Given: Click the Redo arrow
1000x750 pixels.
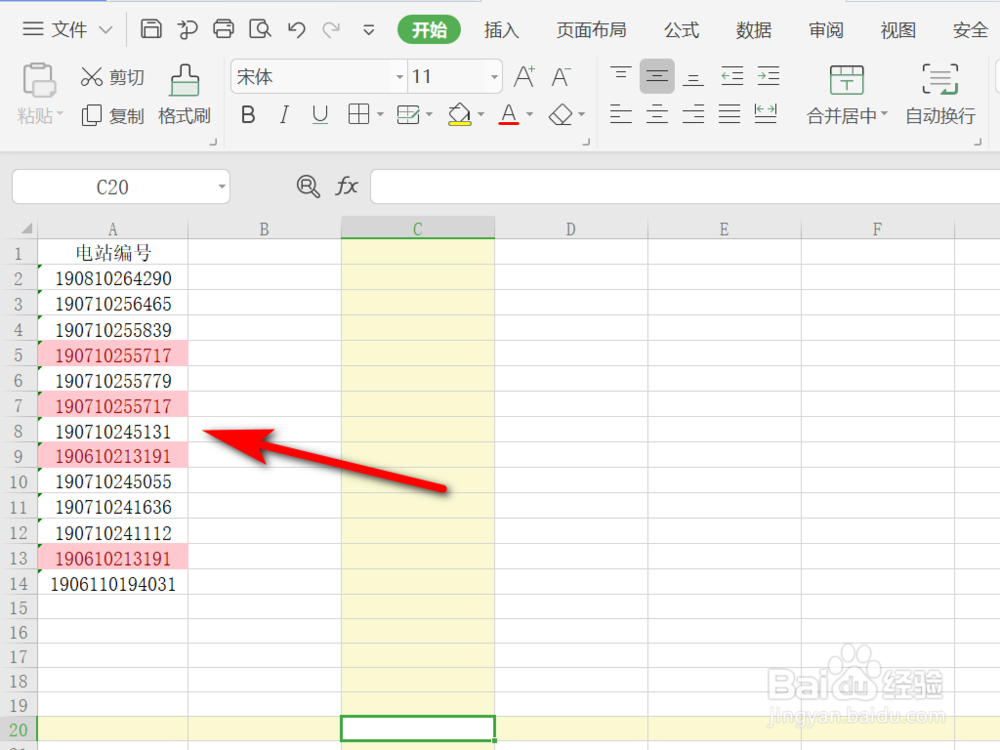Looking at the screenshot, I should click(x=331, y=29).
